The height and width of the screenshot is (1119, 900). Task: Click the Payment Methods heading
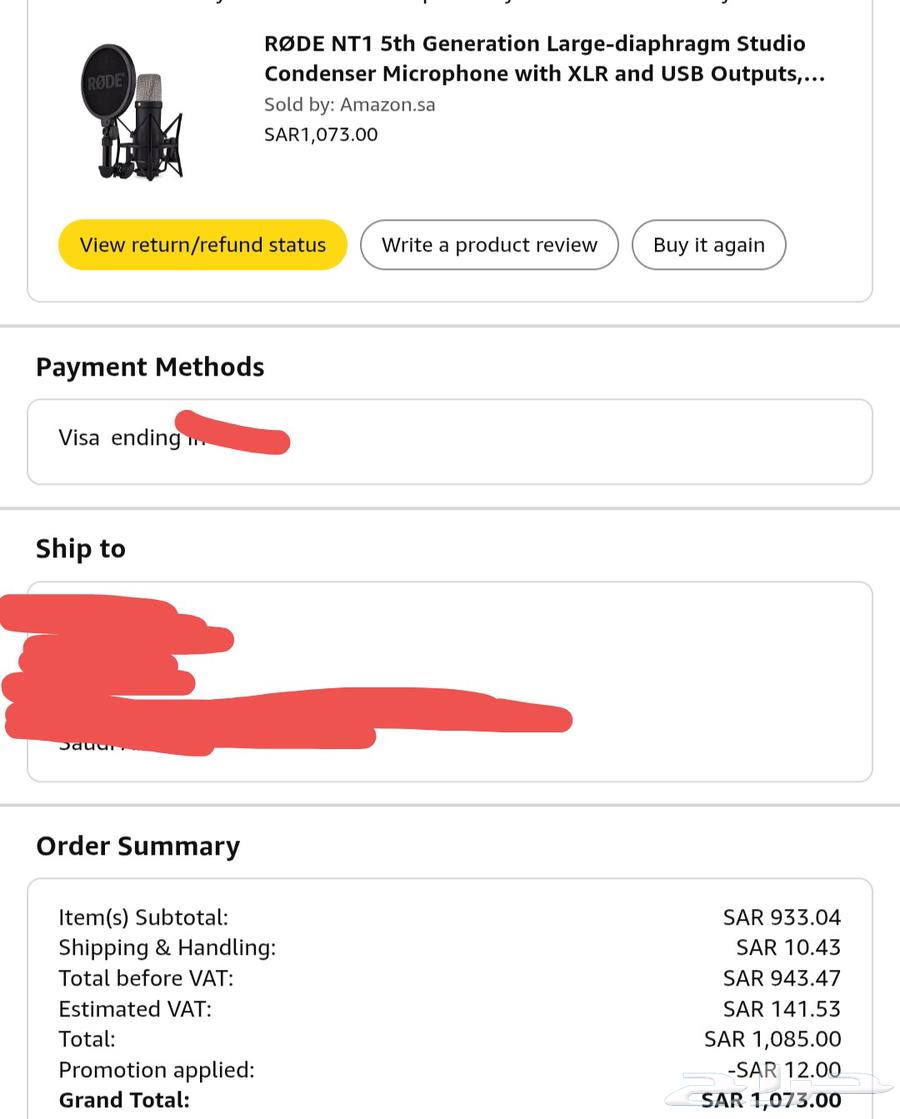150,367
